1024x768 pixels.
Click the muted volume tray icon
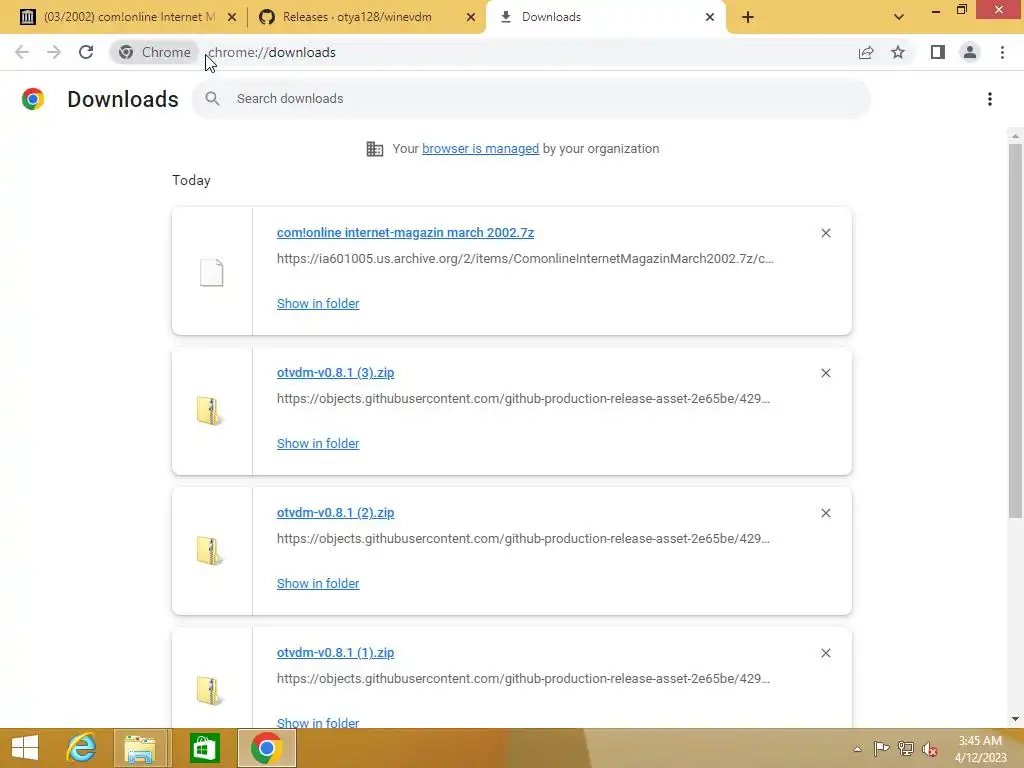(930, 748)
